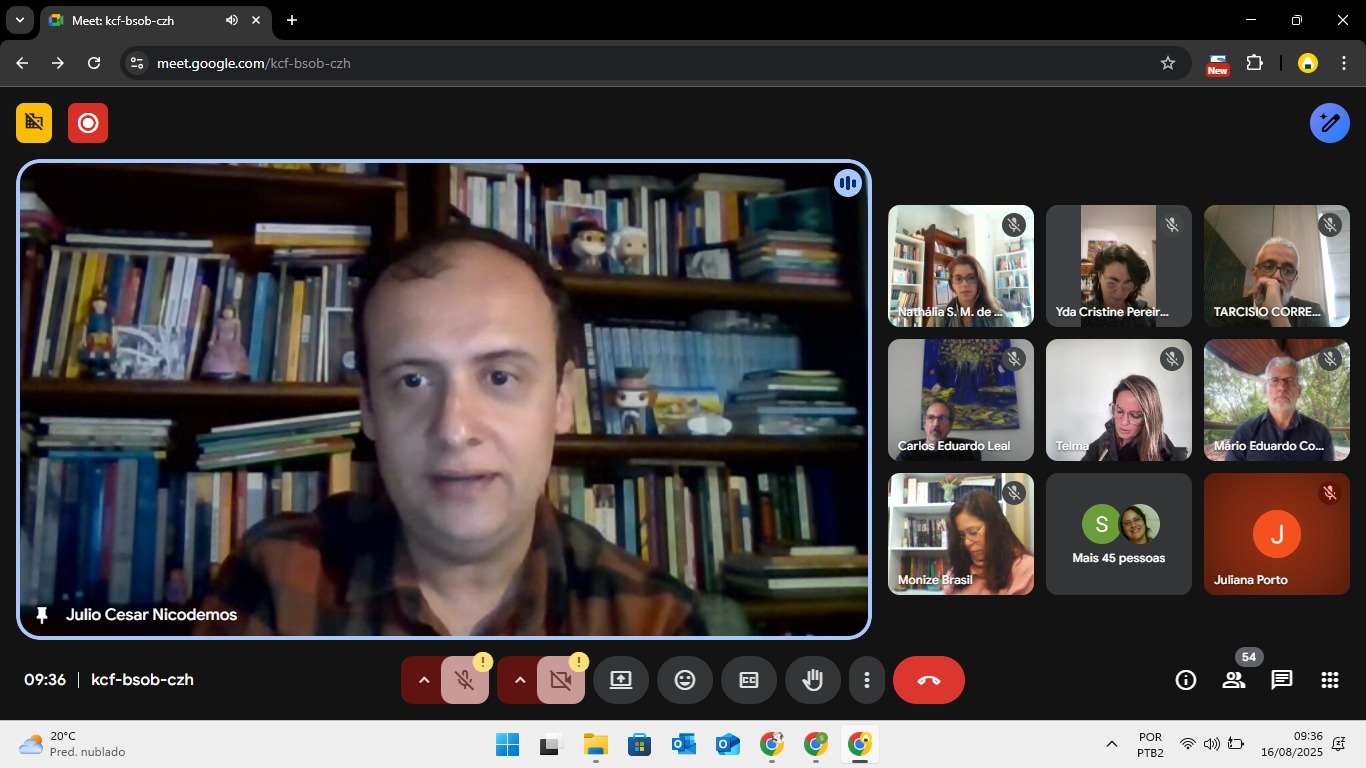The width and height of the screenshot is (1366, 768).
Task: Open the emoji reactions panel
Action: tap(684, 680)
